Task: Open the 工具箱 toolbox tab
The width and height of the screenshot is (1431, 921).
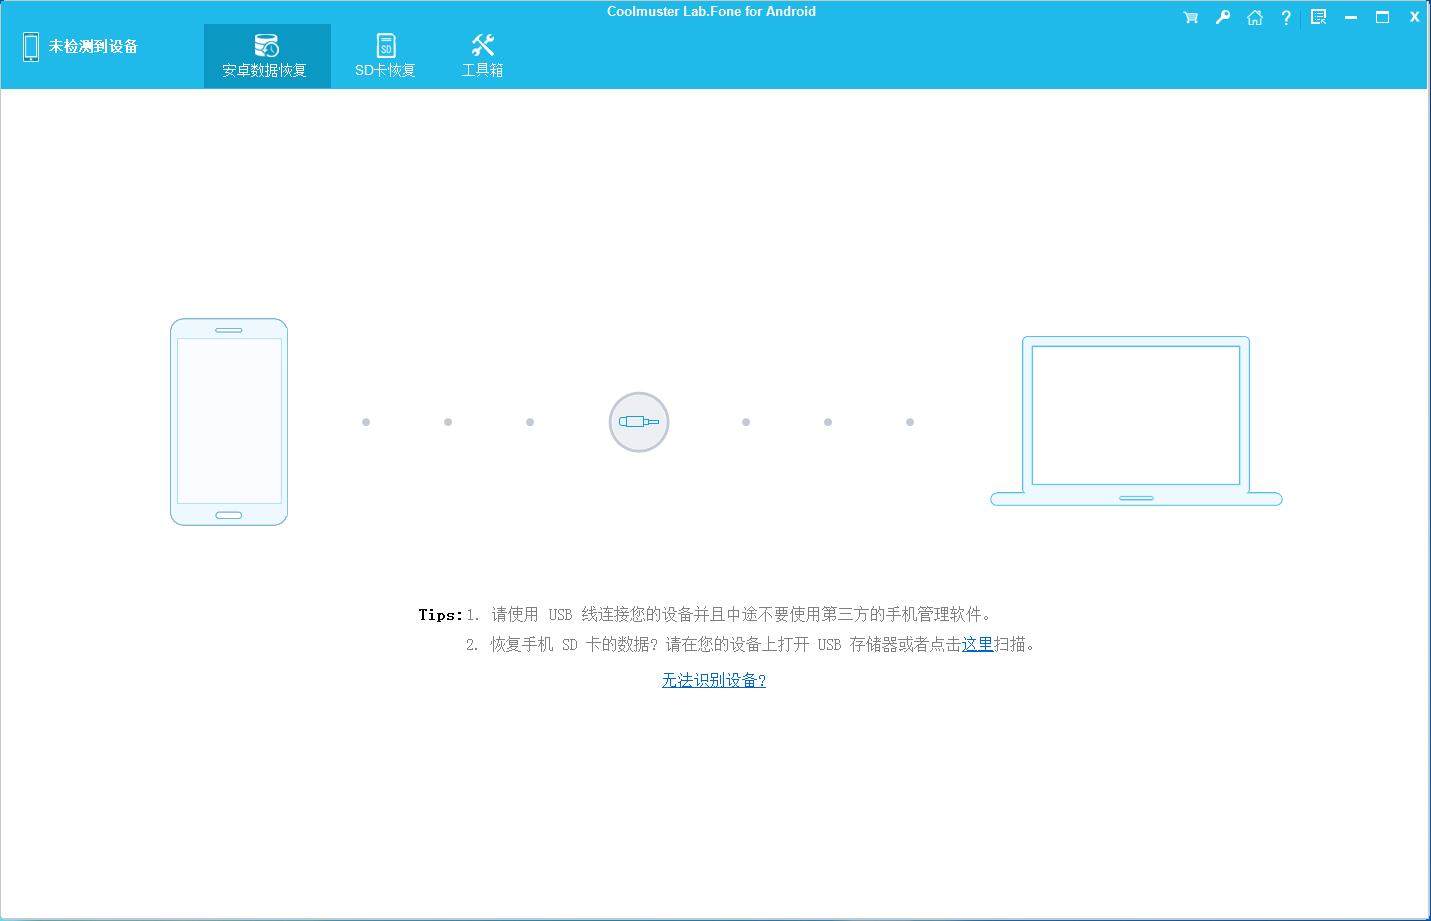Action: pyautogui.click(x=482, y=56)
